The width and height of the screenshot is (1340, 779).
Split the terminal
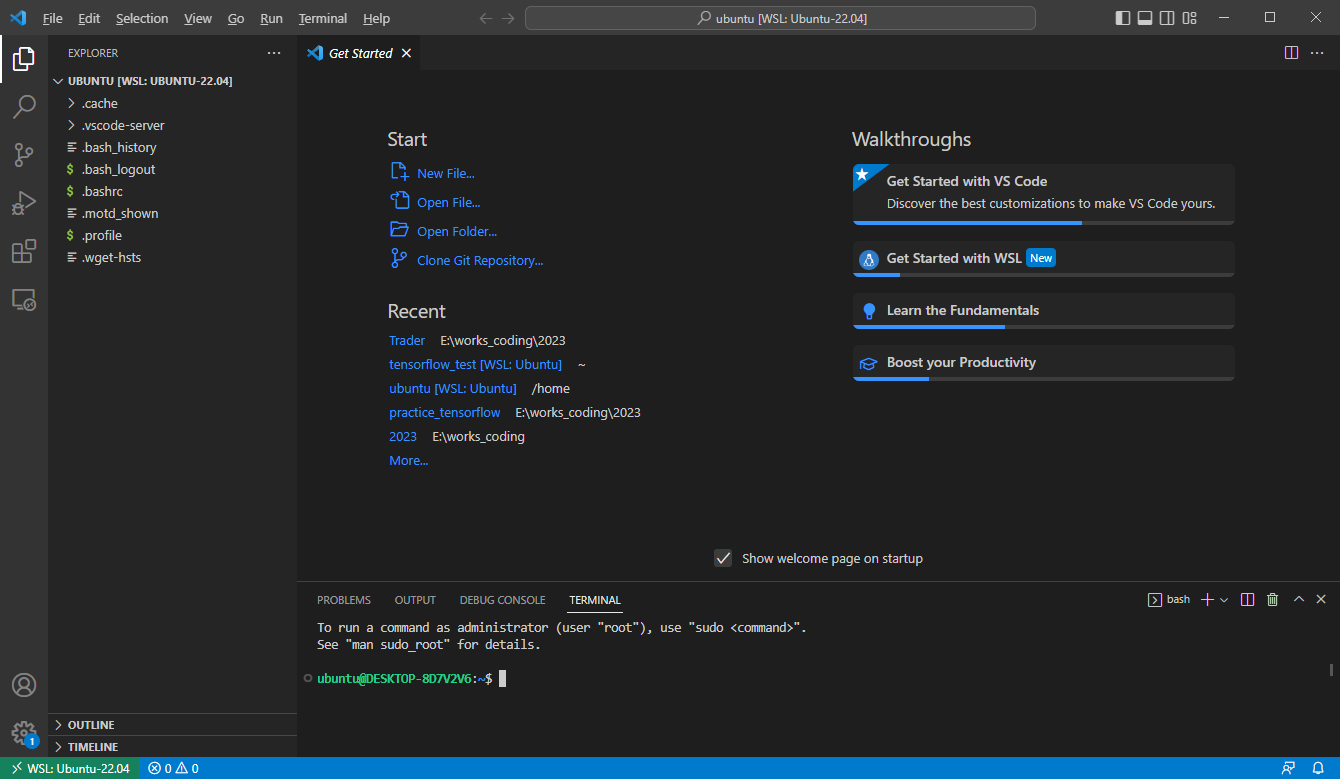[1247, 599]
